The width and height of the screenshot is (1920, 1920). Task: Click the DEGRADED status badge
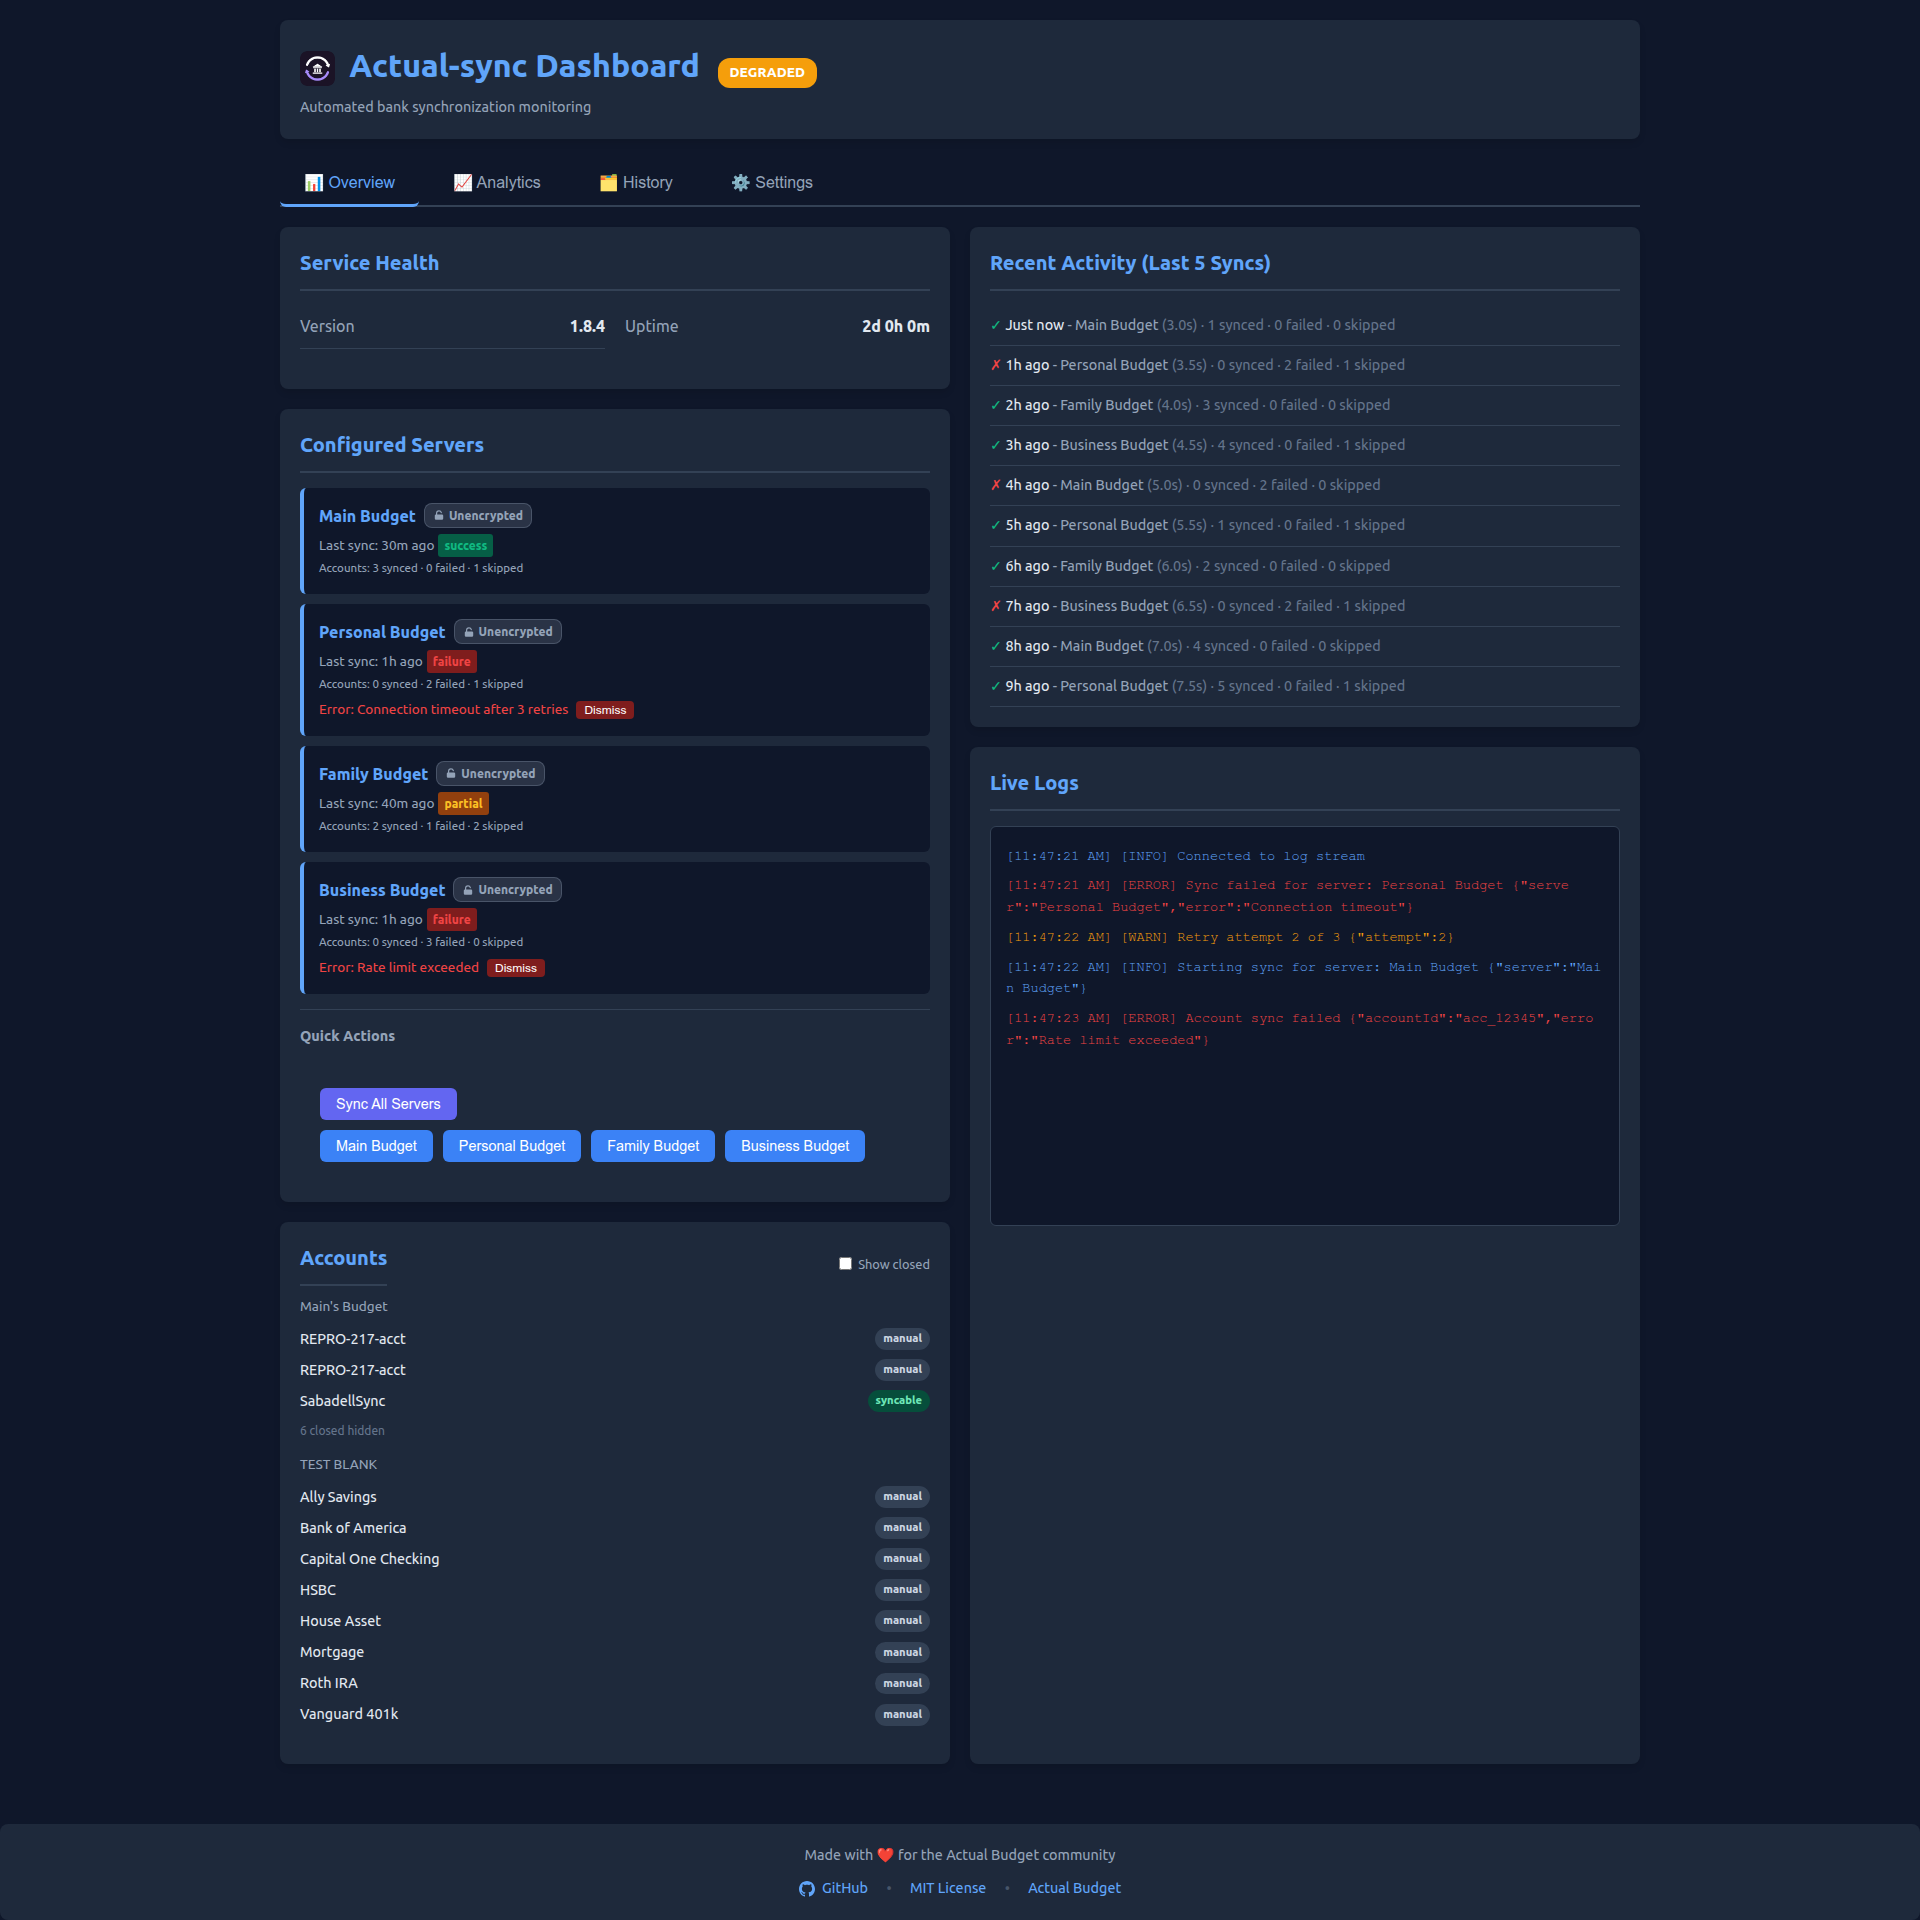[767, 73]
